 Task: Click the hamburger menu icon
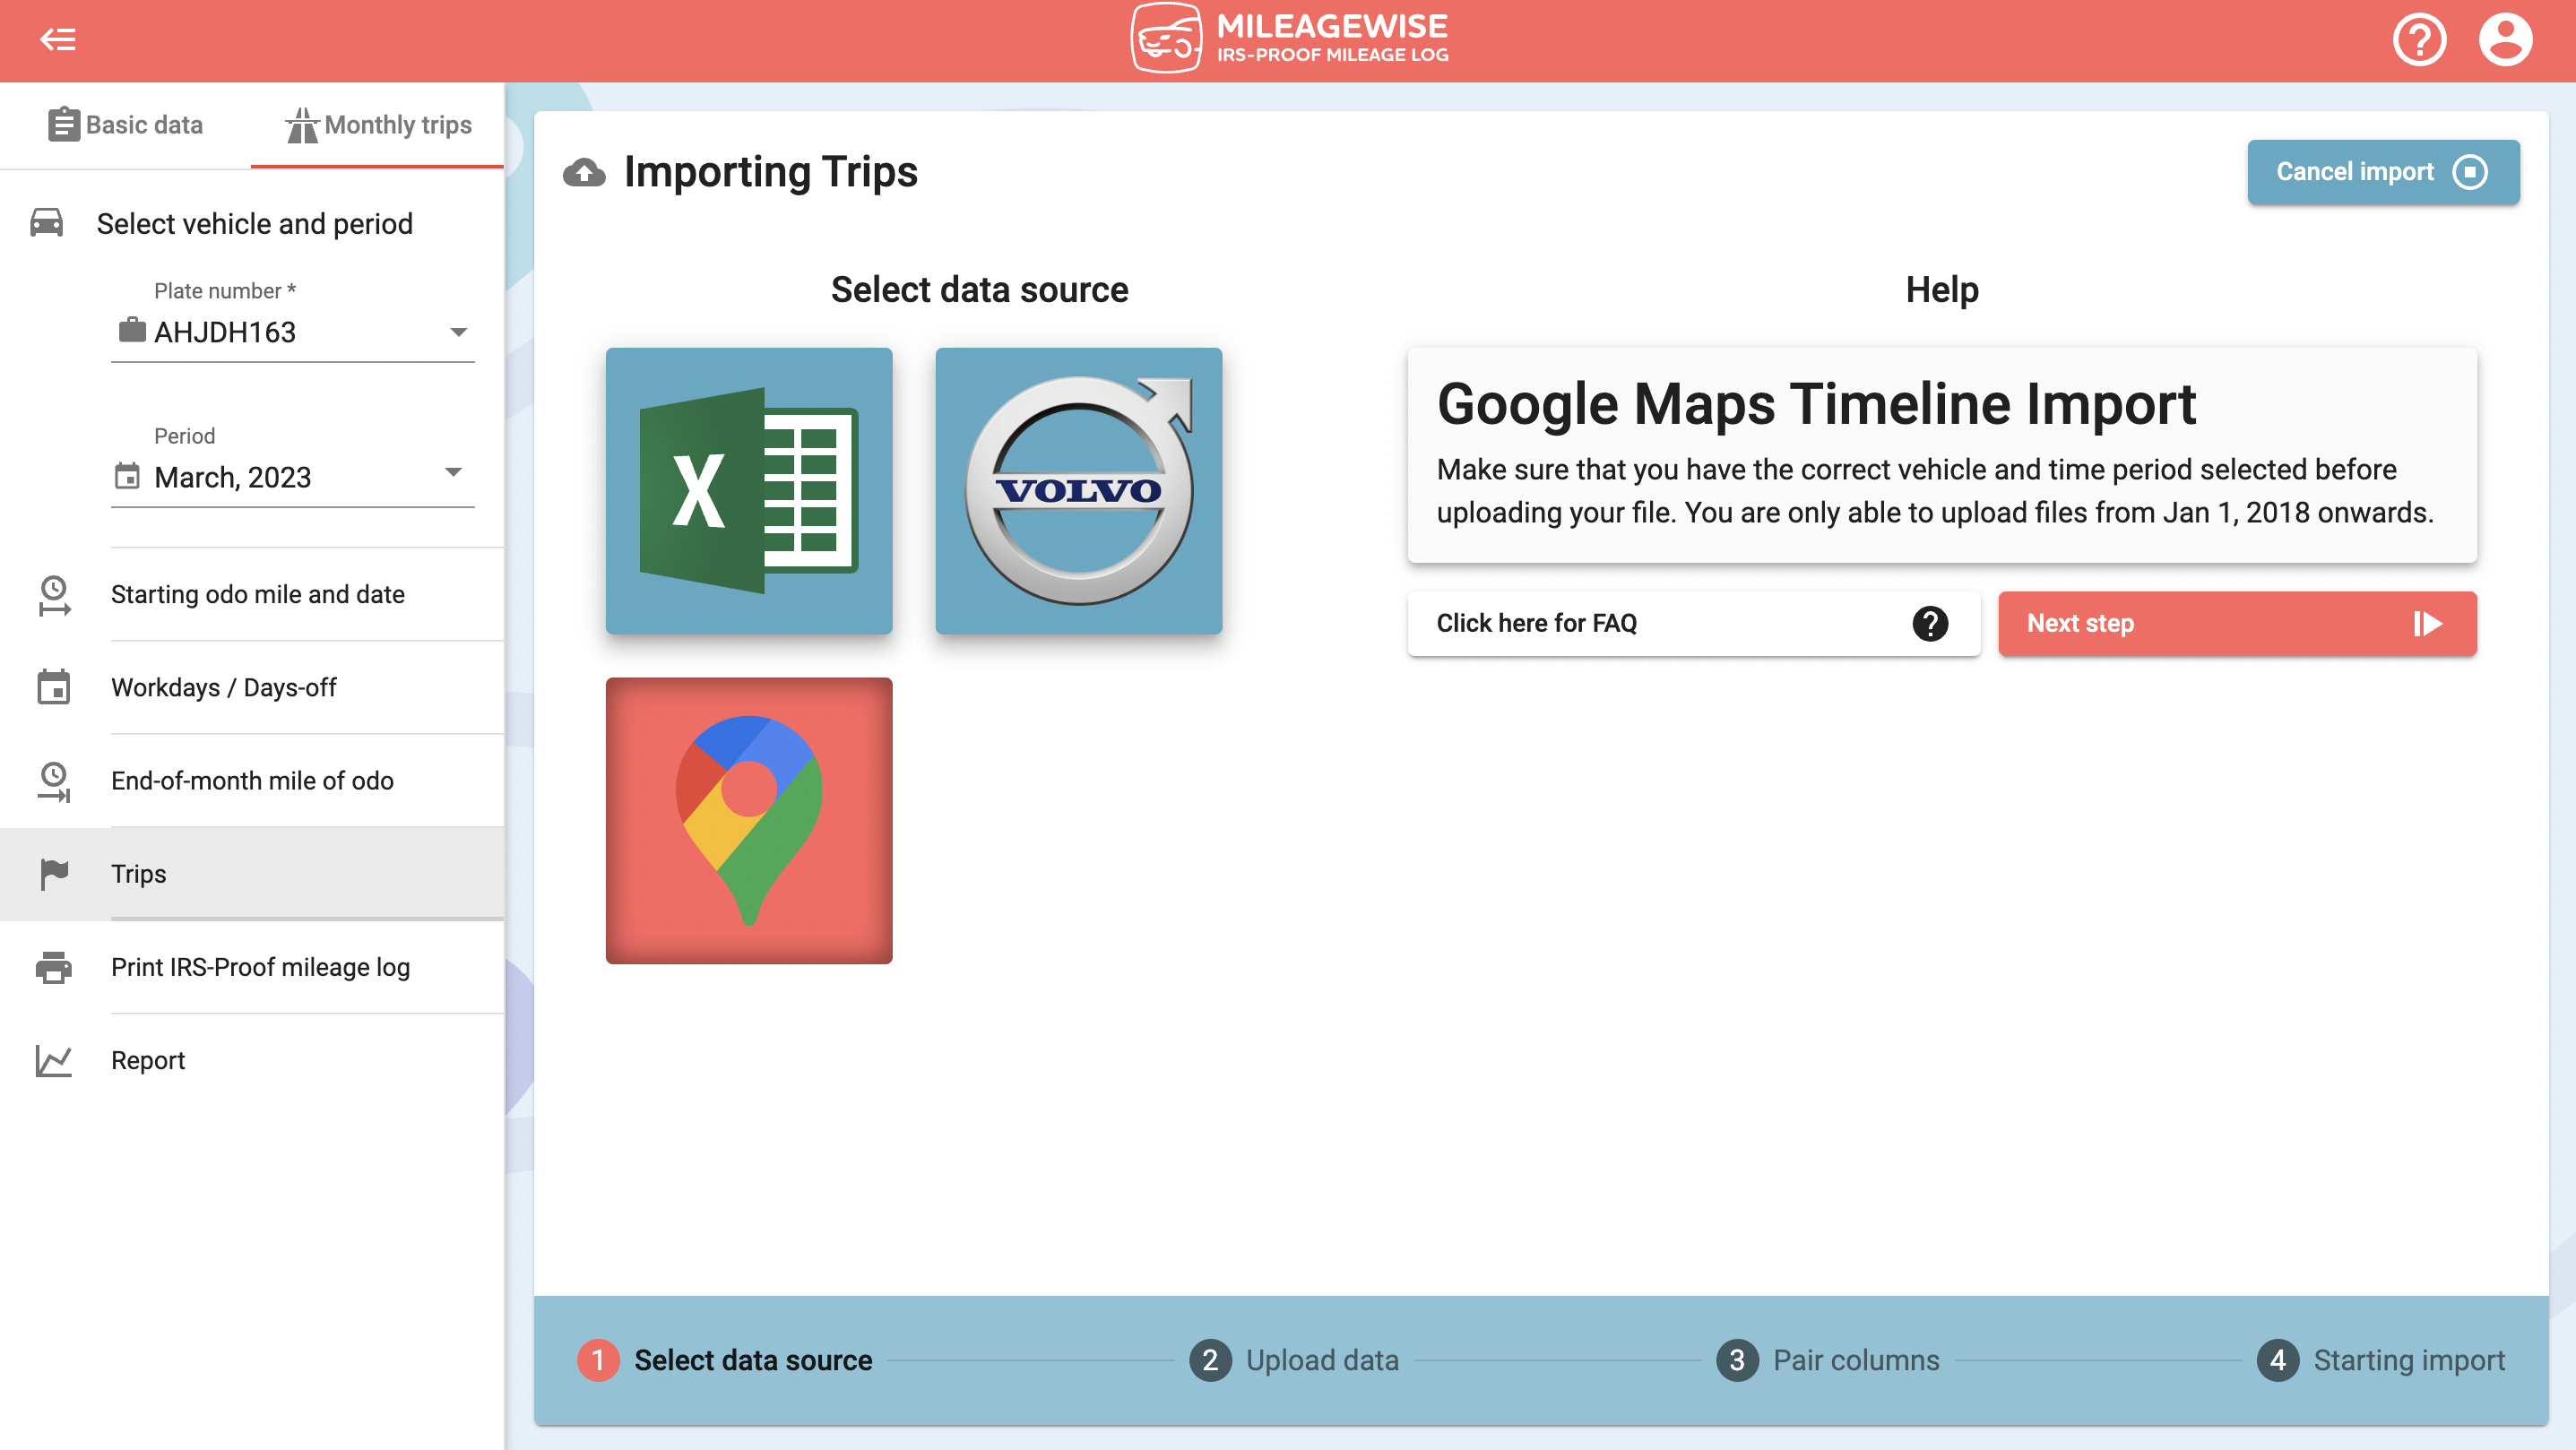(x=58, y=39)
